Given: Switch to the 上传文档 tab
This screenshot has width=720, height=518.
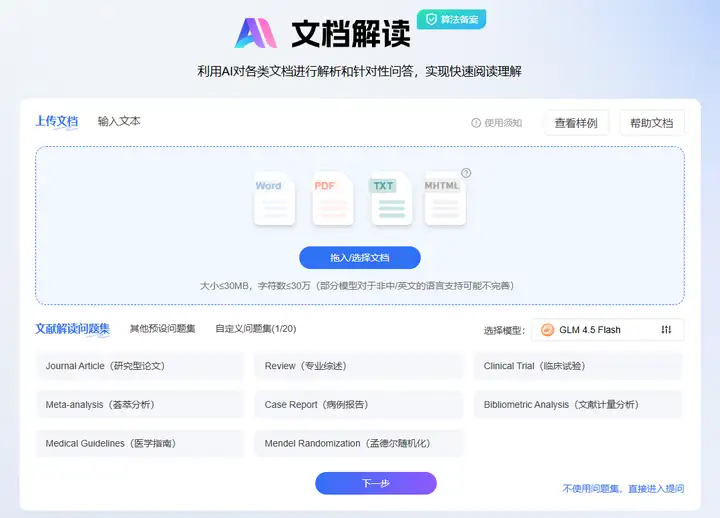Looking at the screenshot, I should pos(56,121).
